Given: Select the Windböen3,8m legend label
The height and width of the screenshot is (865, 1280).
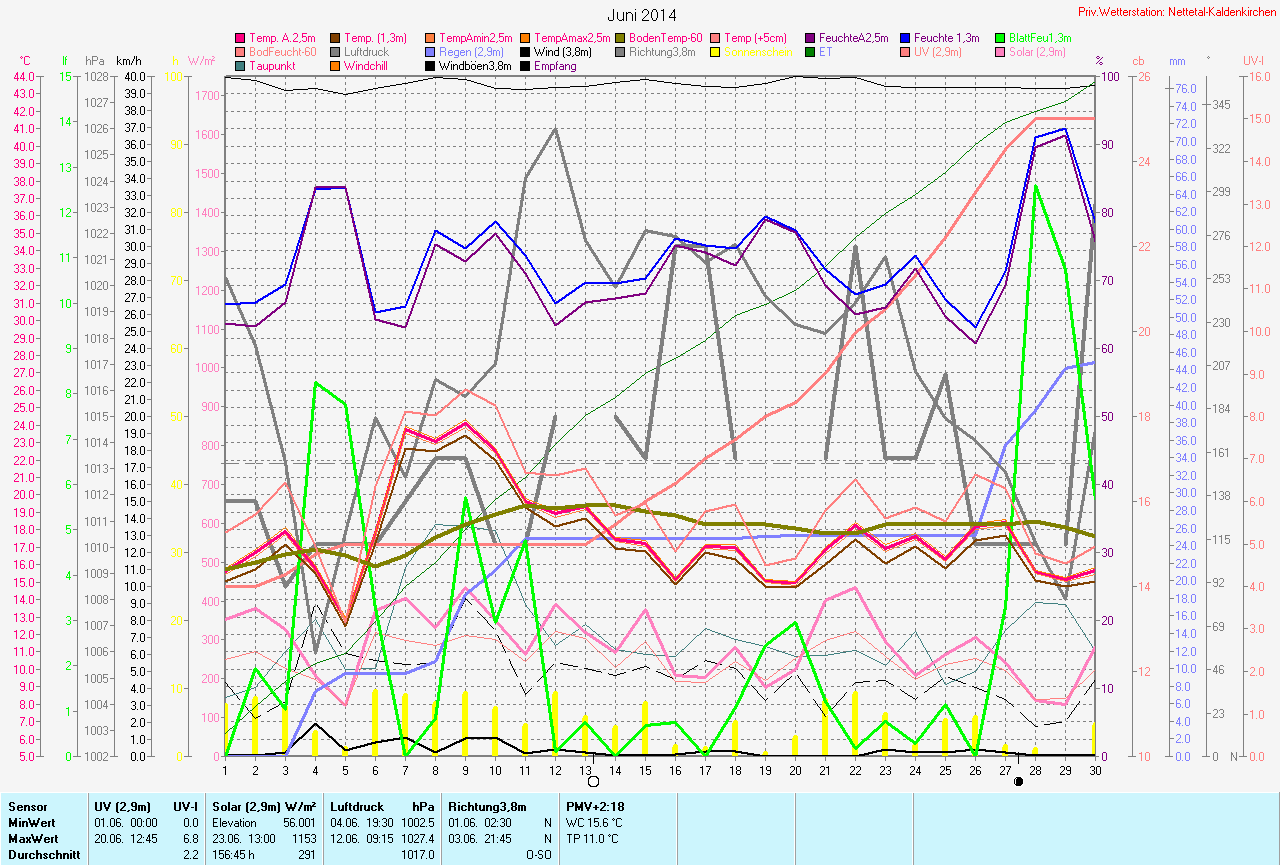Looking at the screenshot, I should pos(475,66).
